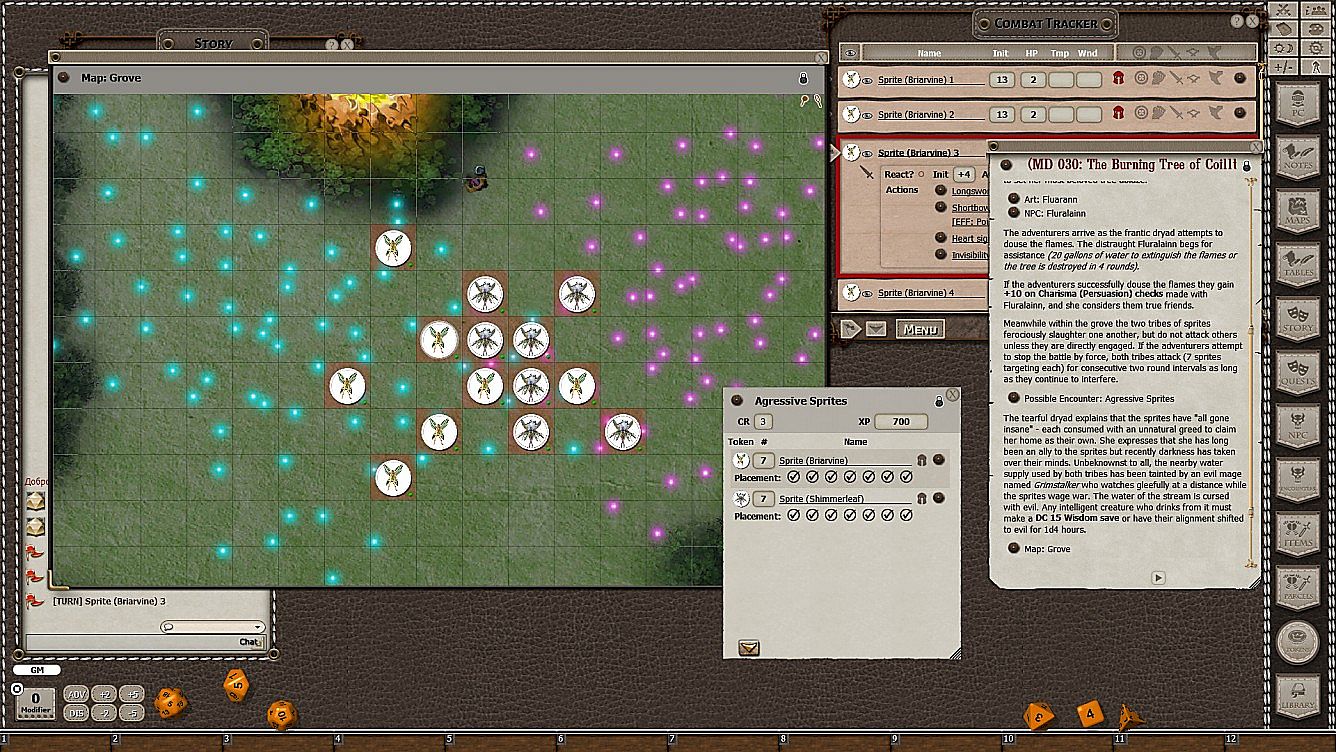
Task: Toggle the modifier stack lock circle
Action: click(x=16, y=689)
